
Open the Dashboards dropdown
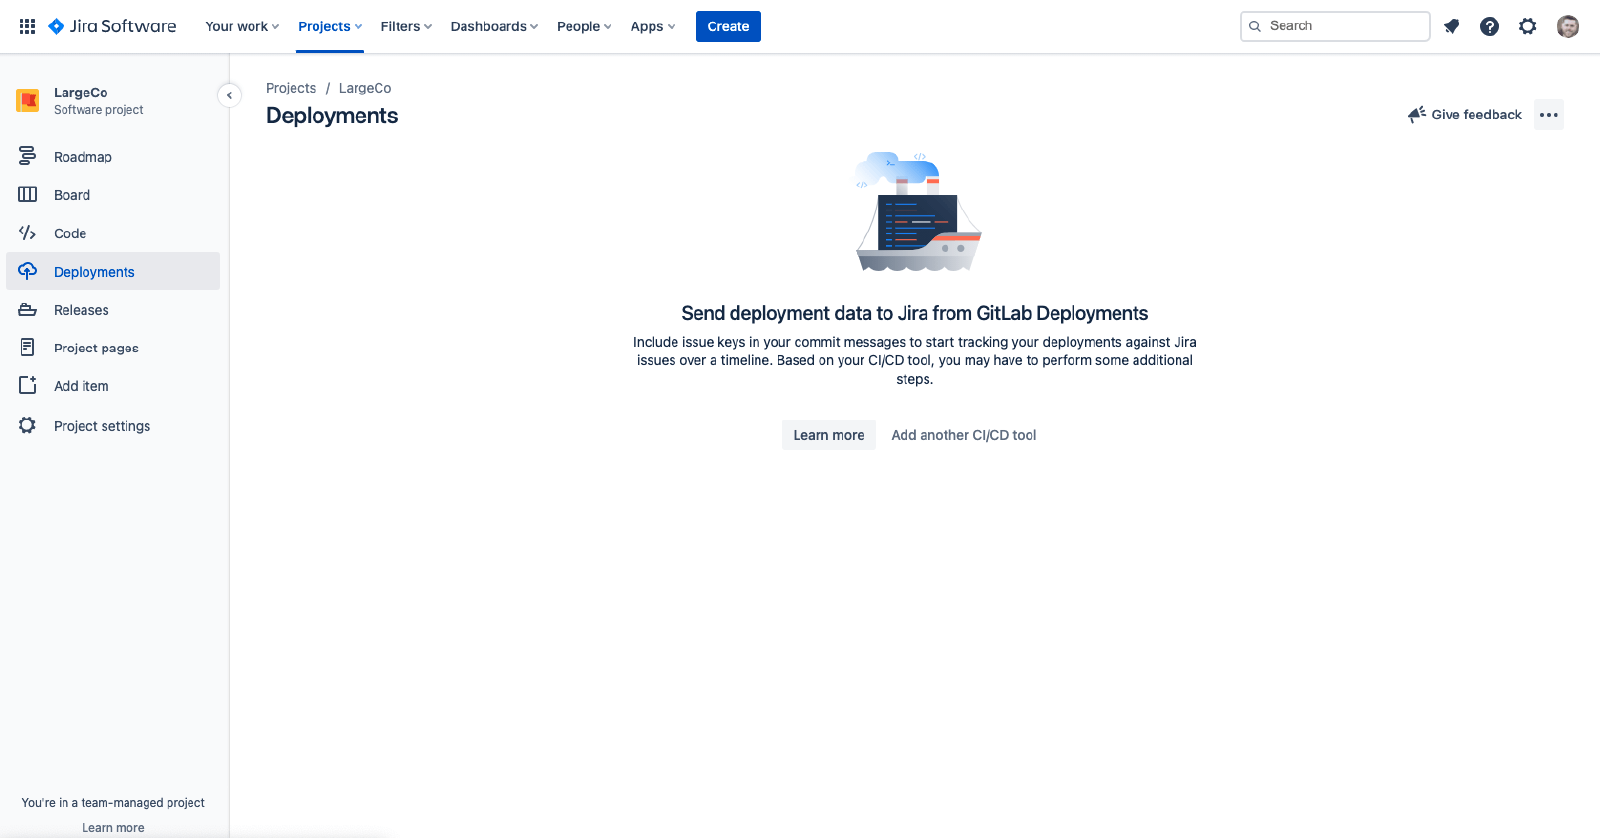494,26
